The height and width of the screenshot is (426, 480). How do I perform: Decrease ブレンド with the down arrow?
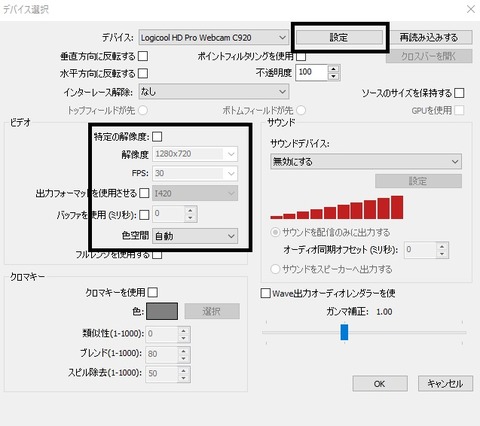pyautogui.click(x=184, y=358)
